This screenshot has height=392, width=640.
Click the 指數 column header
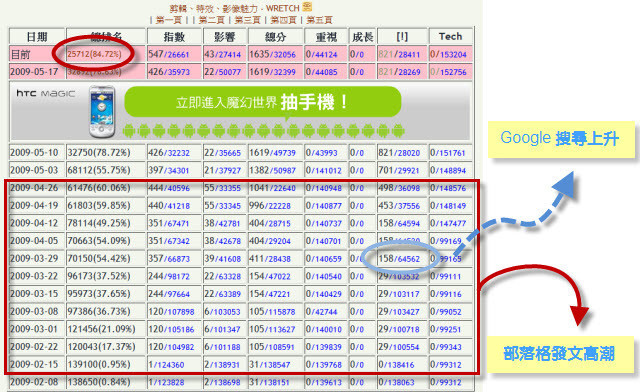pos(174,36)
